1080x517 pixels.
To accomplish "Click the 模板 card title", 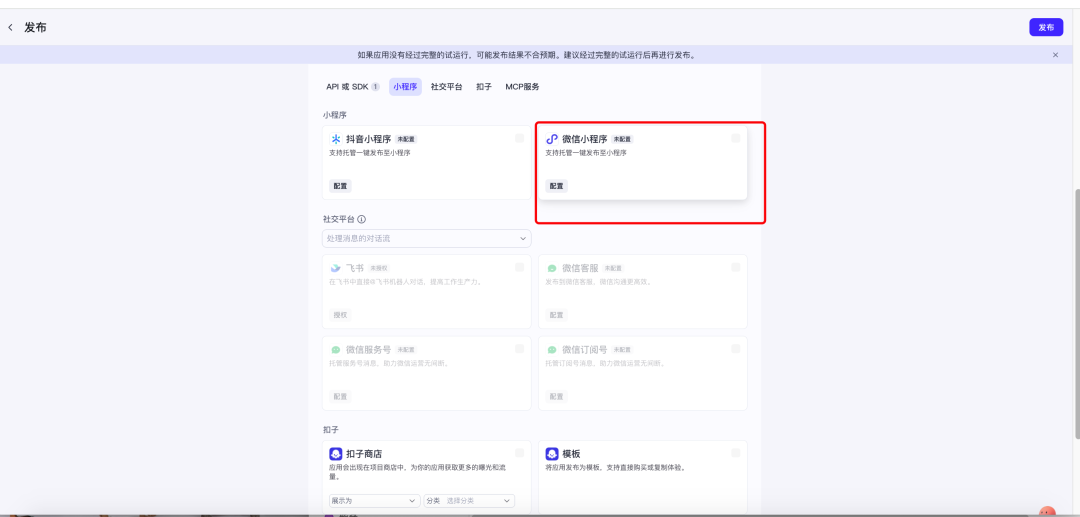I will point(571,454).
